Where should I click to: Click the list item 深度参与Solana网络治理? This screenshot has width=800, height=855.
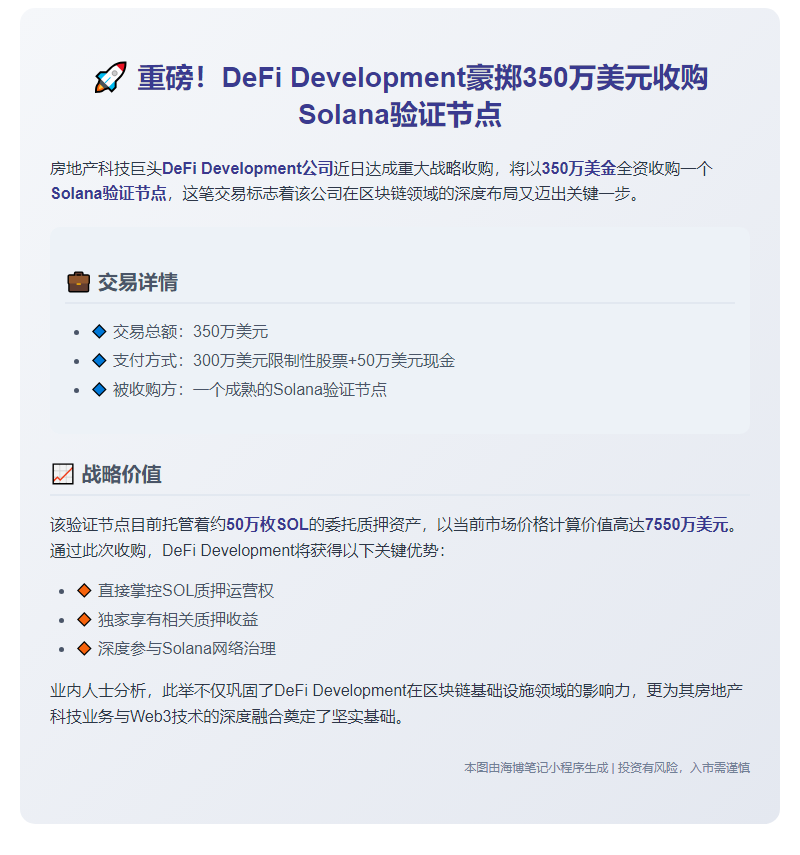coord(187,648)
